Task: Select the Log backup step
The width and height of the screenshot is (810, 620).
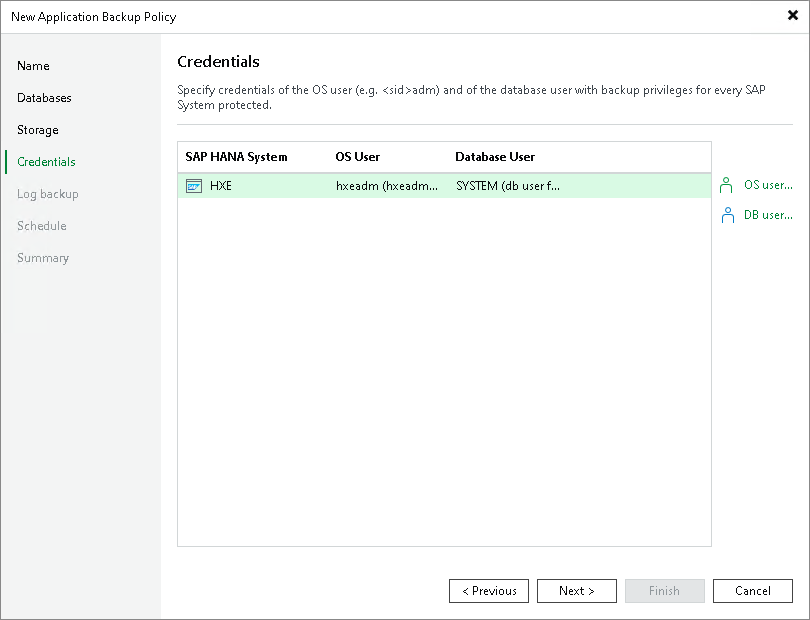Action: click(45, 193)
